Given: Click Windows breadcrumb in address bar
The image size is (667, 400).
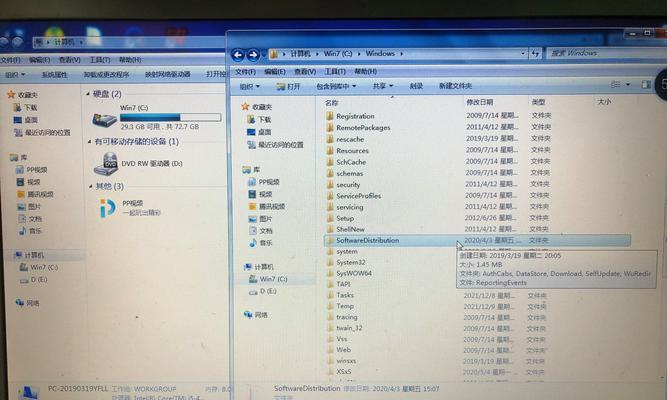Looking at the screenshot, I should coord(380,54).
